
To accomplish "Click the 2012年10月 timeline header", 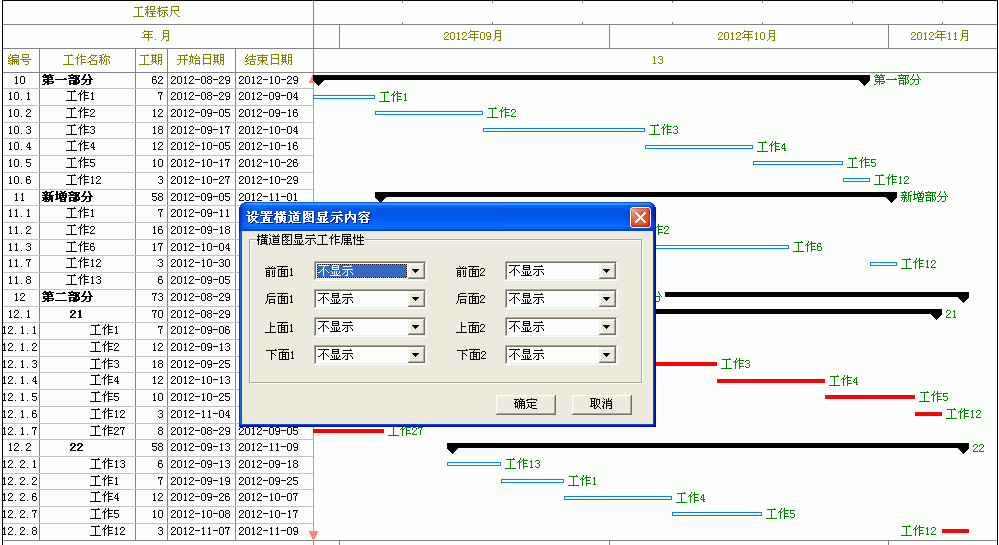I will [747, 36].
